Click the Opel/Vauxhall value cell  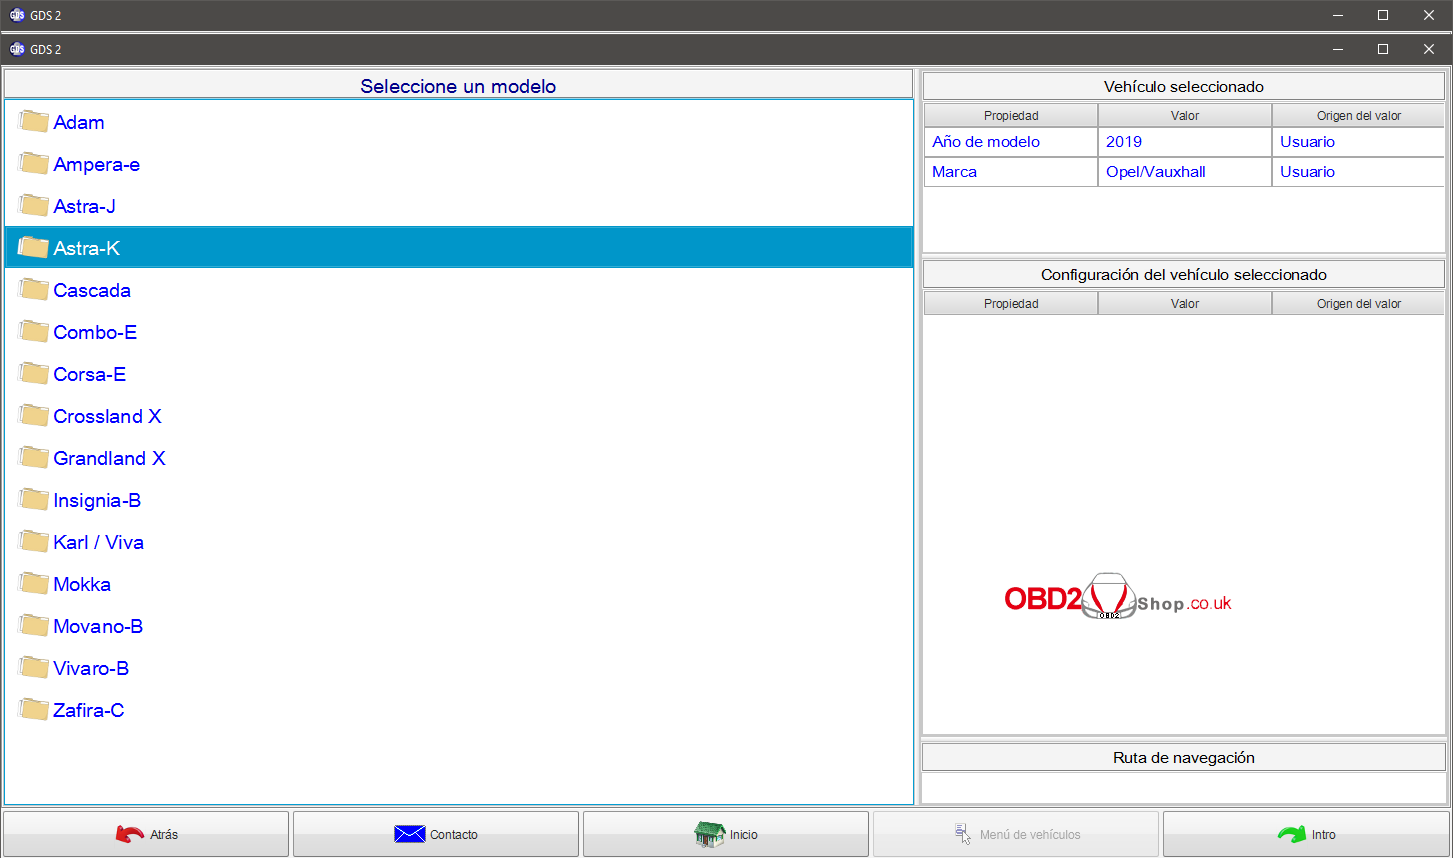1156,172
